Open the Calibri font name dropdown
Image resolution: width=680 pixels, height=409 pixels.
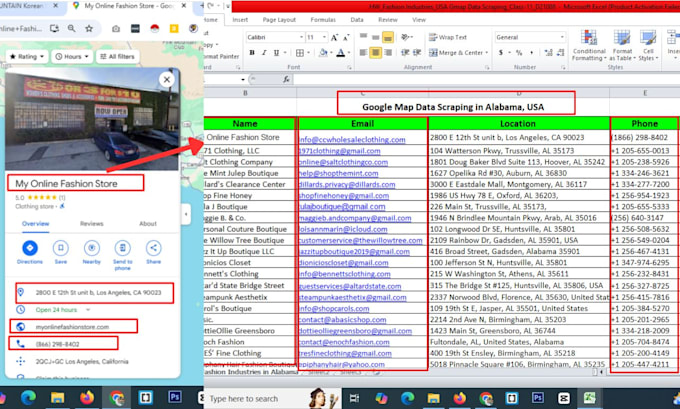coord(301,37)
